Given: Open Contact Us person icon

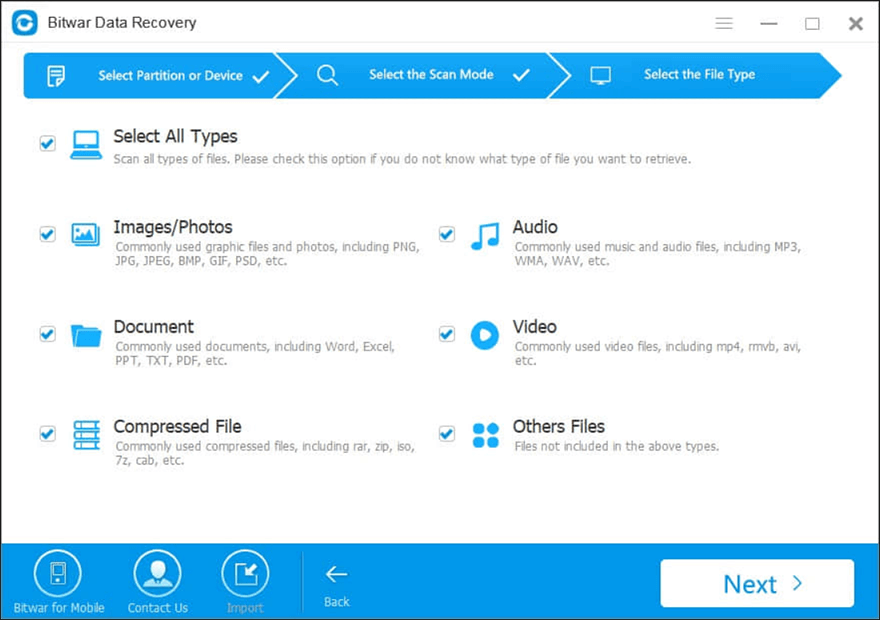Looking at the screenshot, I should click(x=158, y=573).
